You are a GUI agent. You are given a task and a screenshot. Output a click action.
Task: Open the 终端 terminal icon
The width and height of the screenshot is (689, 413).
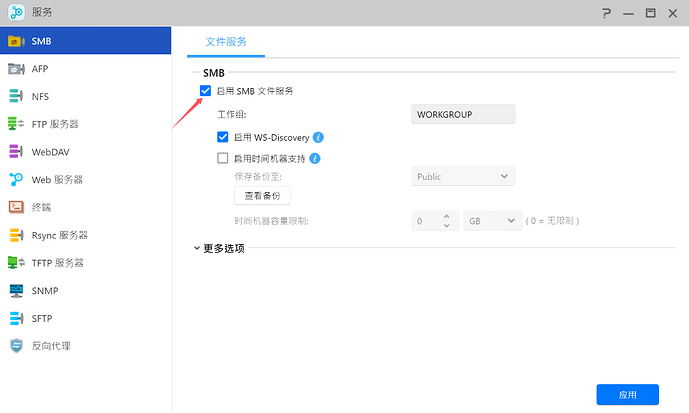pyautogui.click(x=16, y=207)
